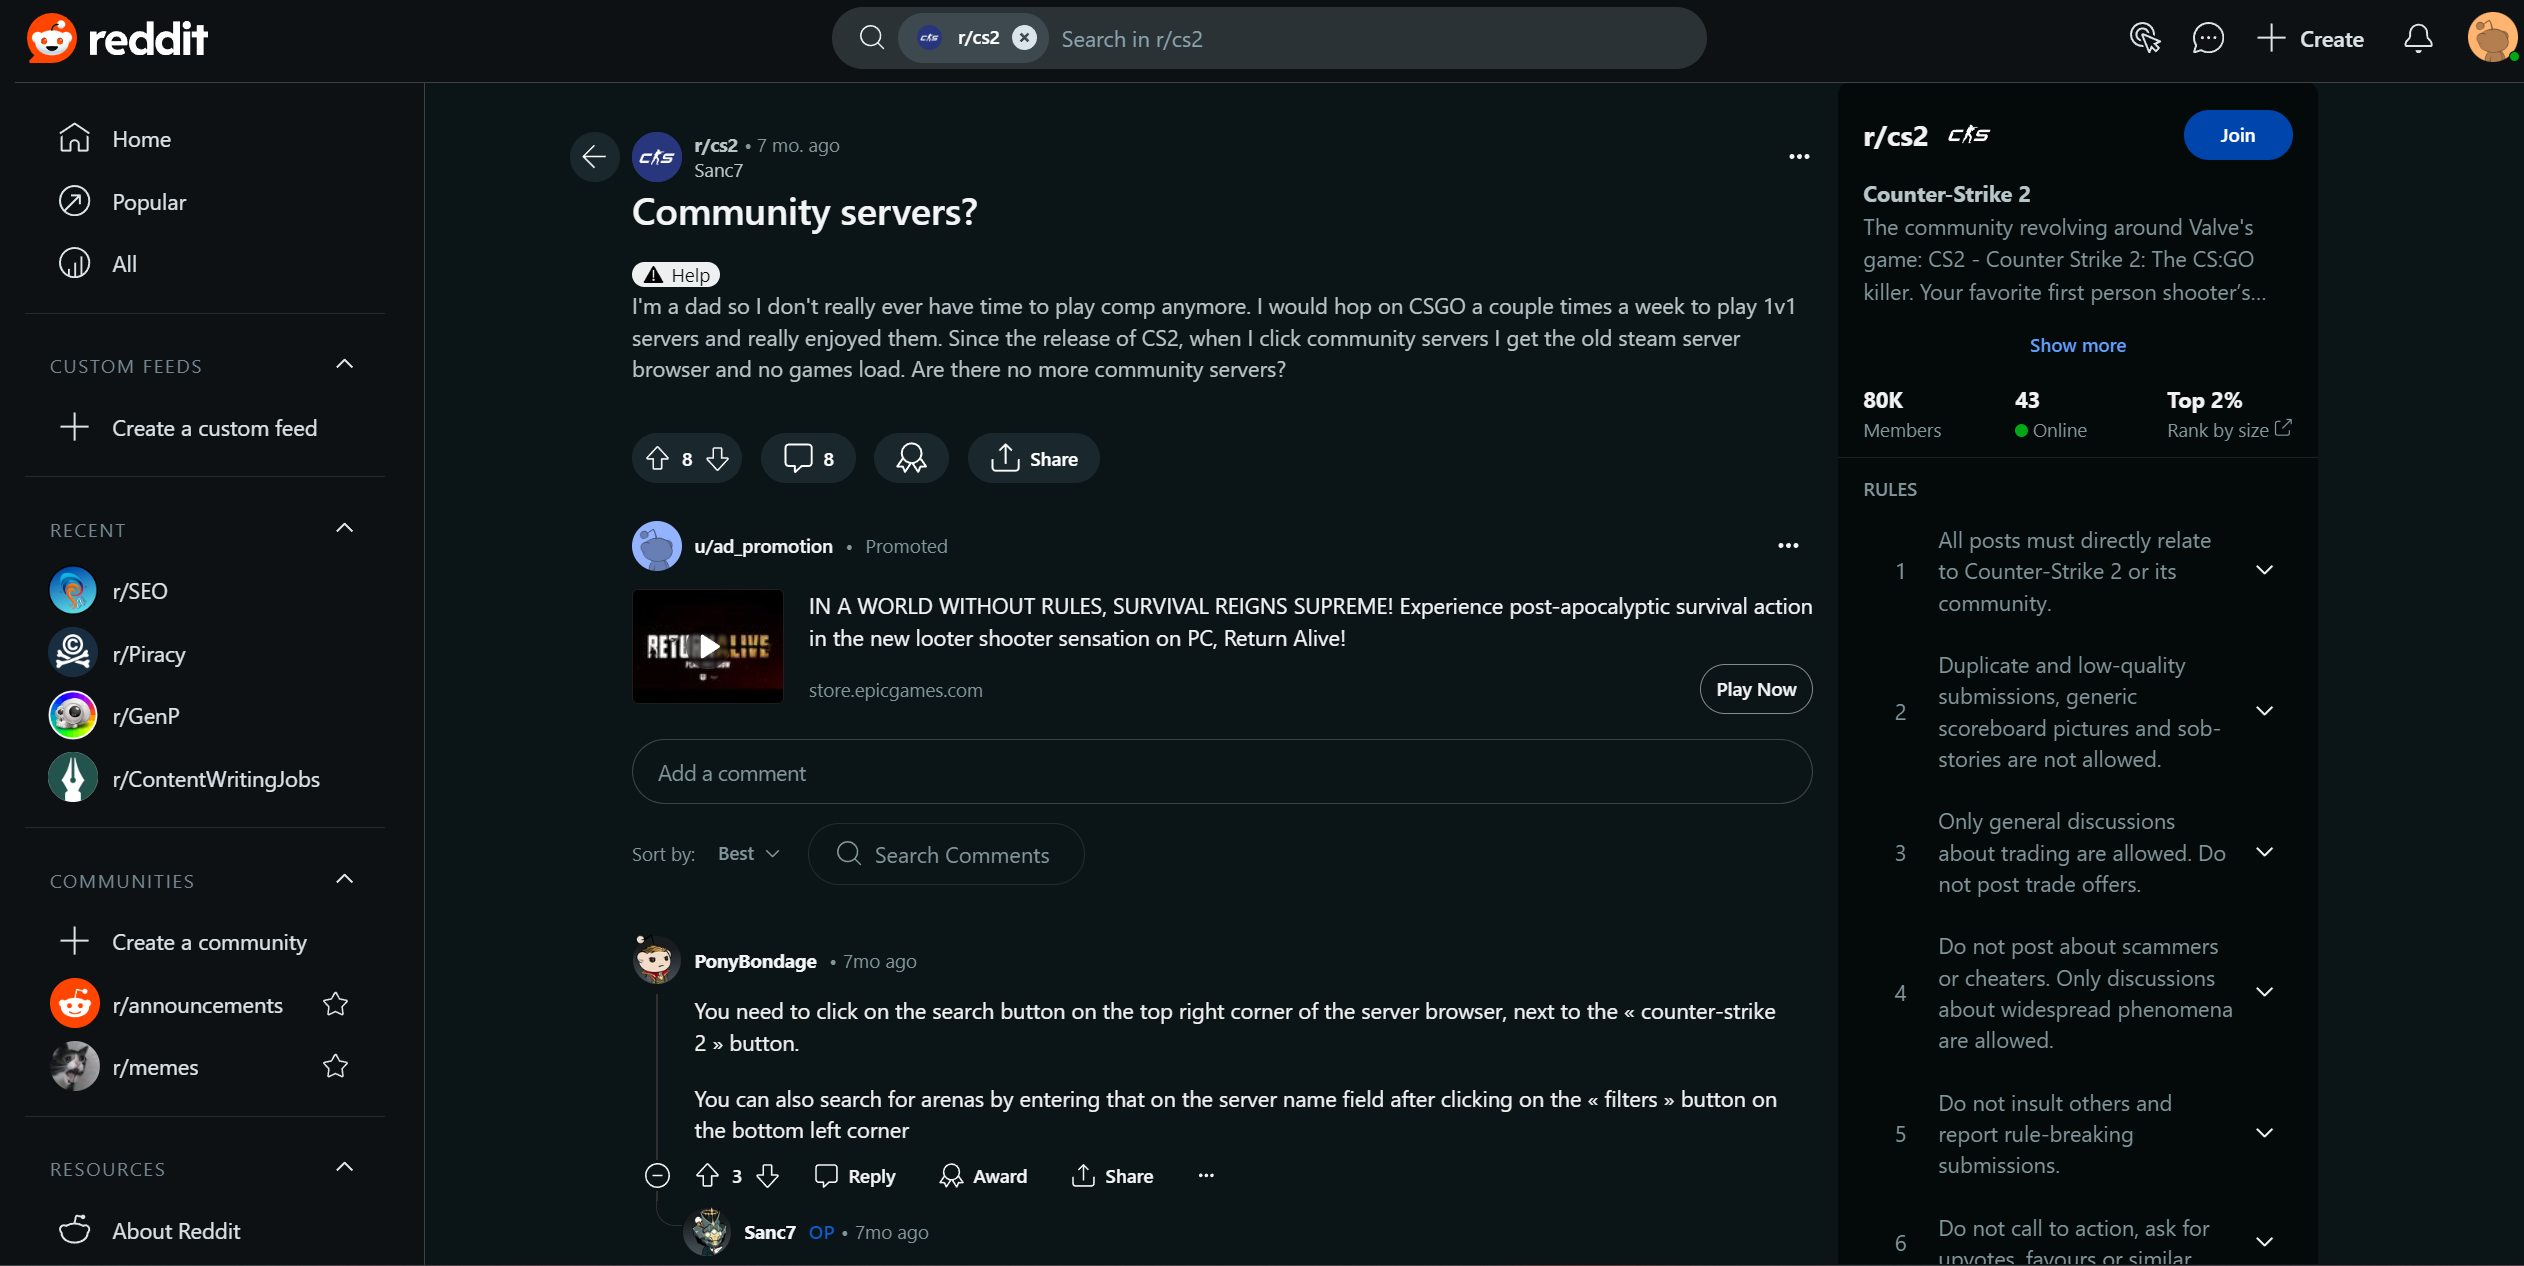Open the advertise icon in header

(x=2144, y=39)
